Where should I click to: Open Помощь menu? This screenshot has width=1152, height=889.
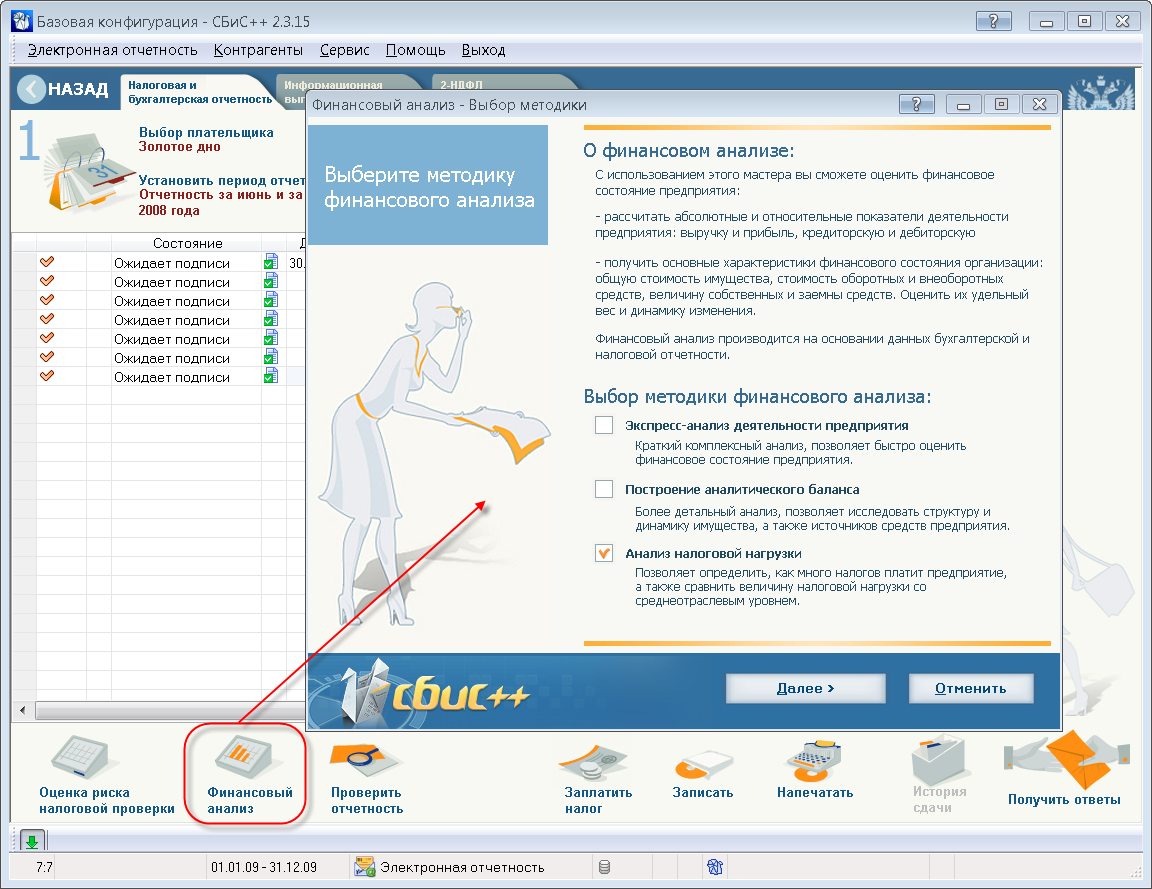pyautogui.click(x=415, y=50)
